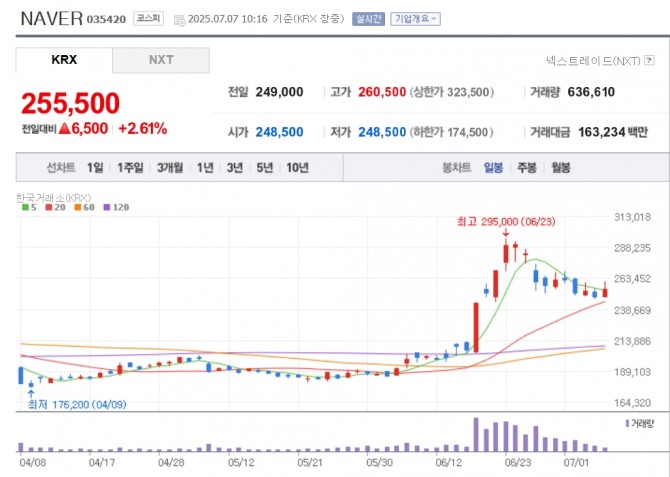Click the volume value 636,610

pos(591,92)
